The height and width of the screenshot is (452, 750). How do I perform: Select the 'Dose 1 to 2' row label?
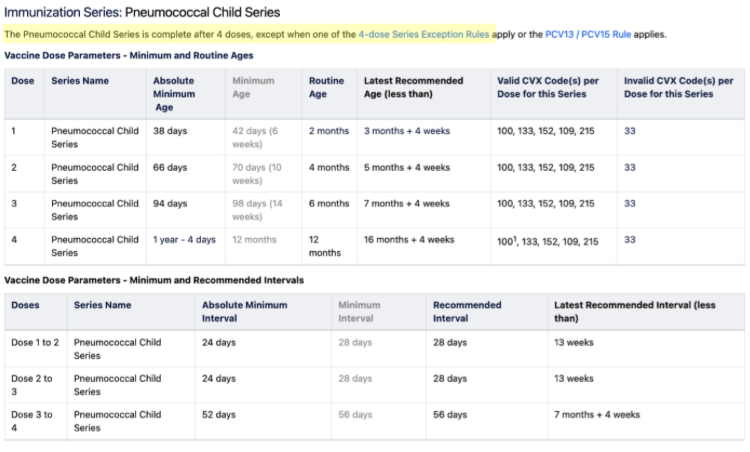click(35, 342)
